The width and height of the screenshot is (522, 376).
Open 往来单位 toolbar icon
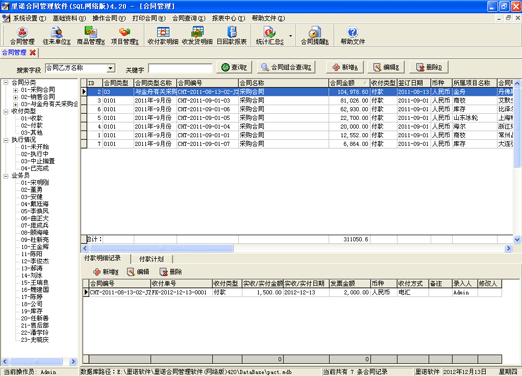56,36
